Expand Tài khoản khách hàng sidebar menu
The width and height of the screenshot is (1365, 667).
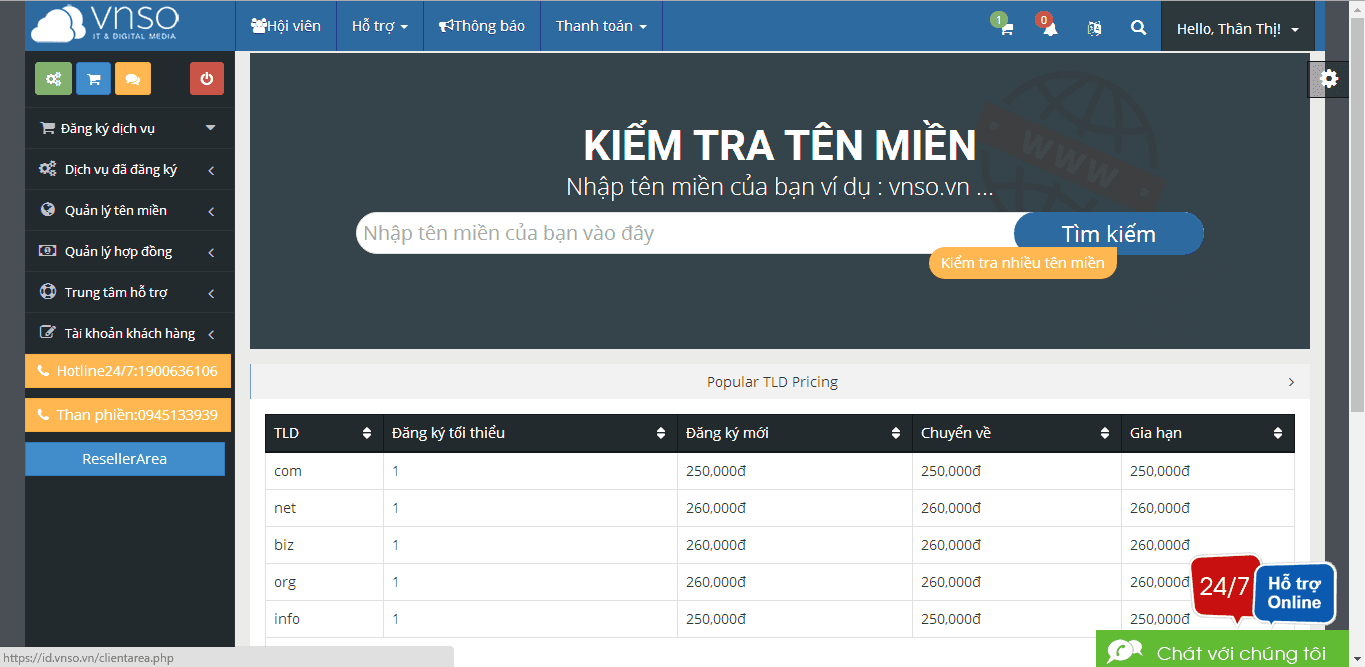(x=129, y=333)
